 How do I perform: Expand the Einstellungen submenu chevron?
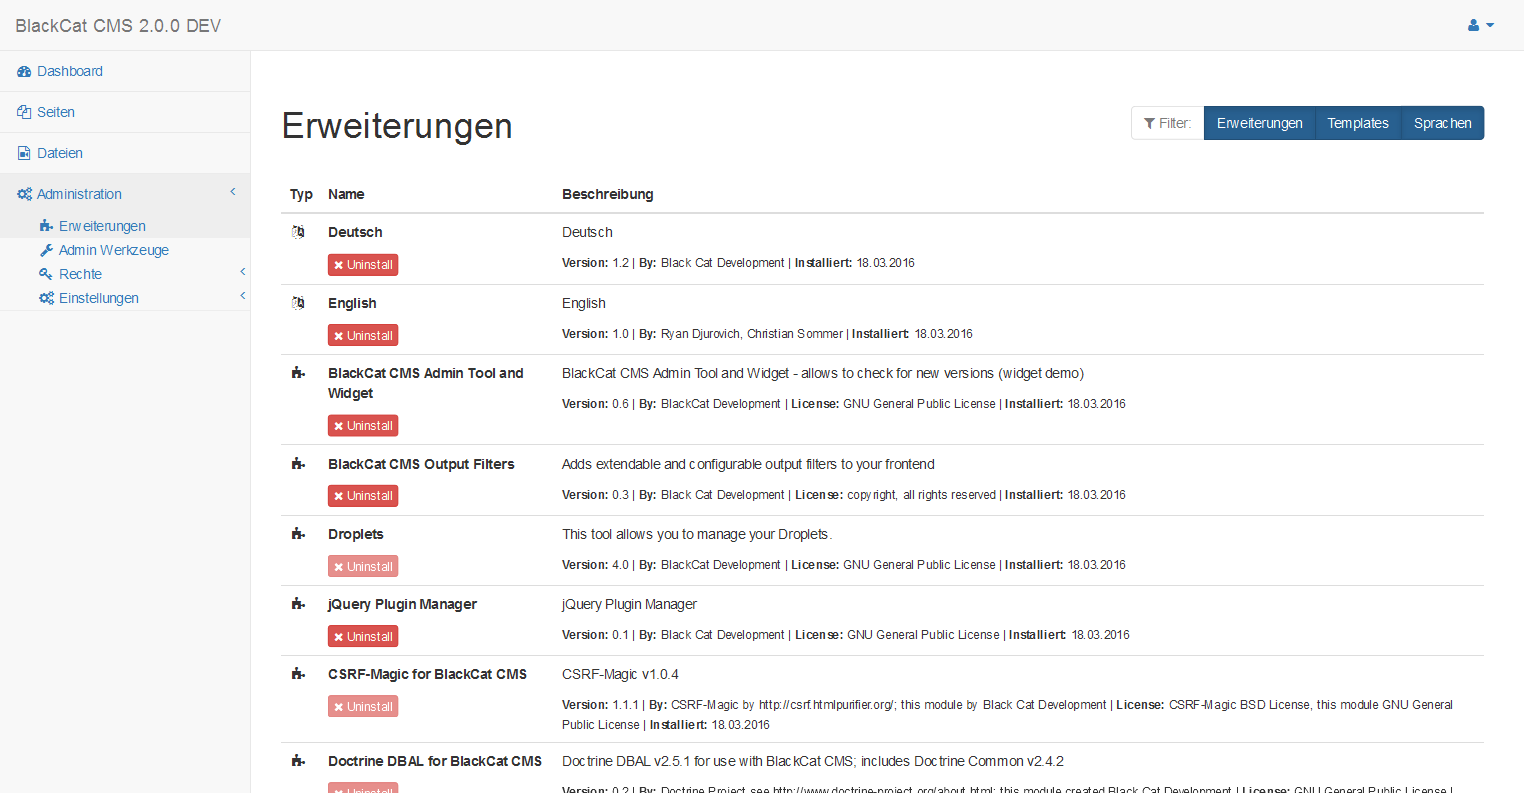tap(242, 296)
